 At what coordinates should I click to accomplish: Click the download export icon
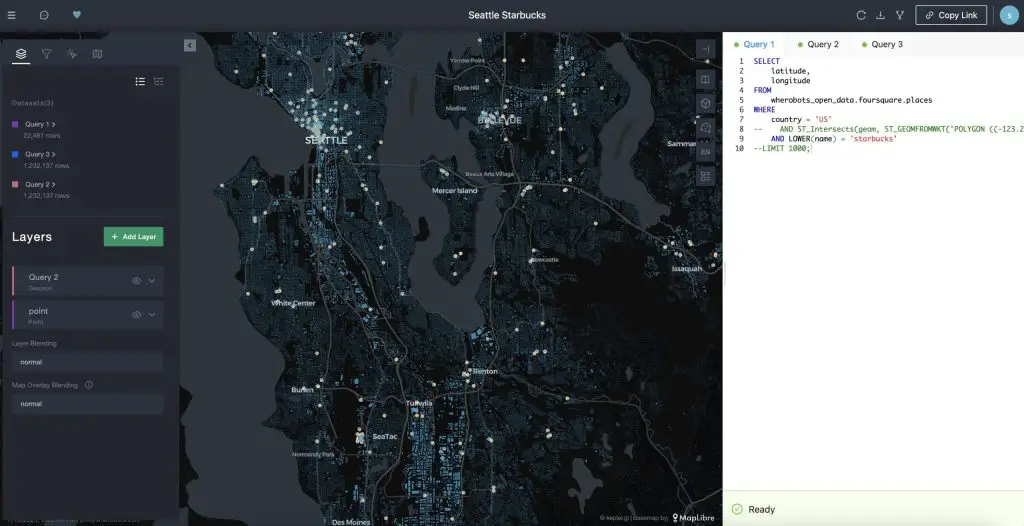(x=880, y=15)
